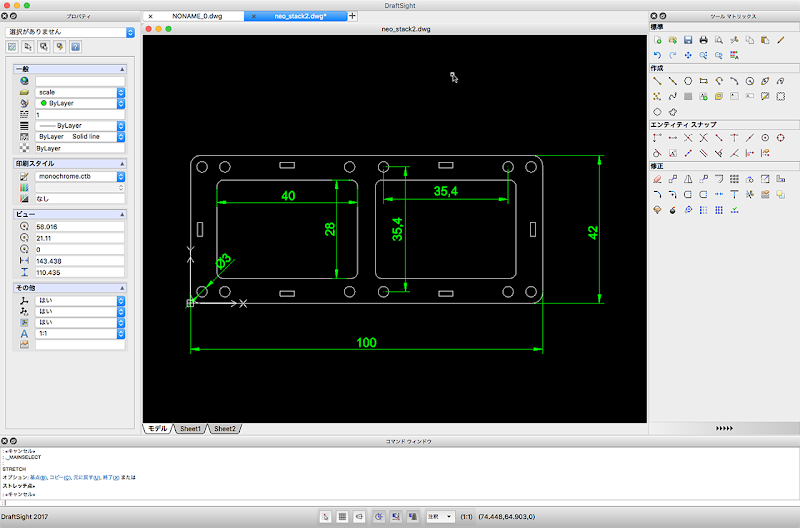Click the Tangent entity snap icon
Viewport: 800px width, 528px height.
point(657,153)
